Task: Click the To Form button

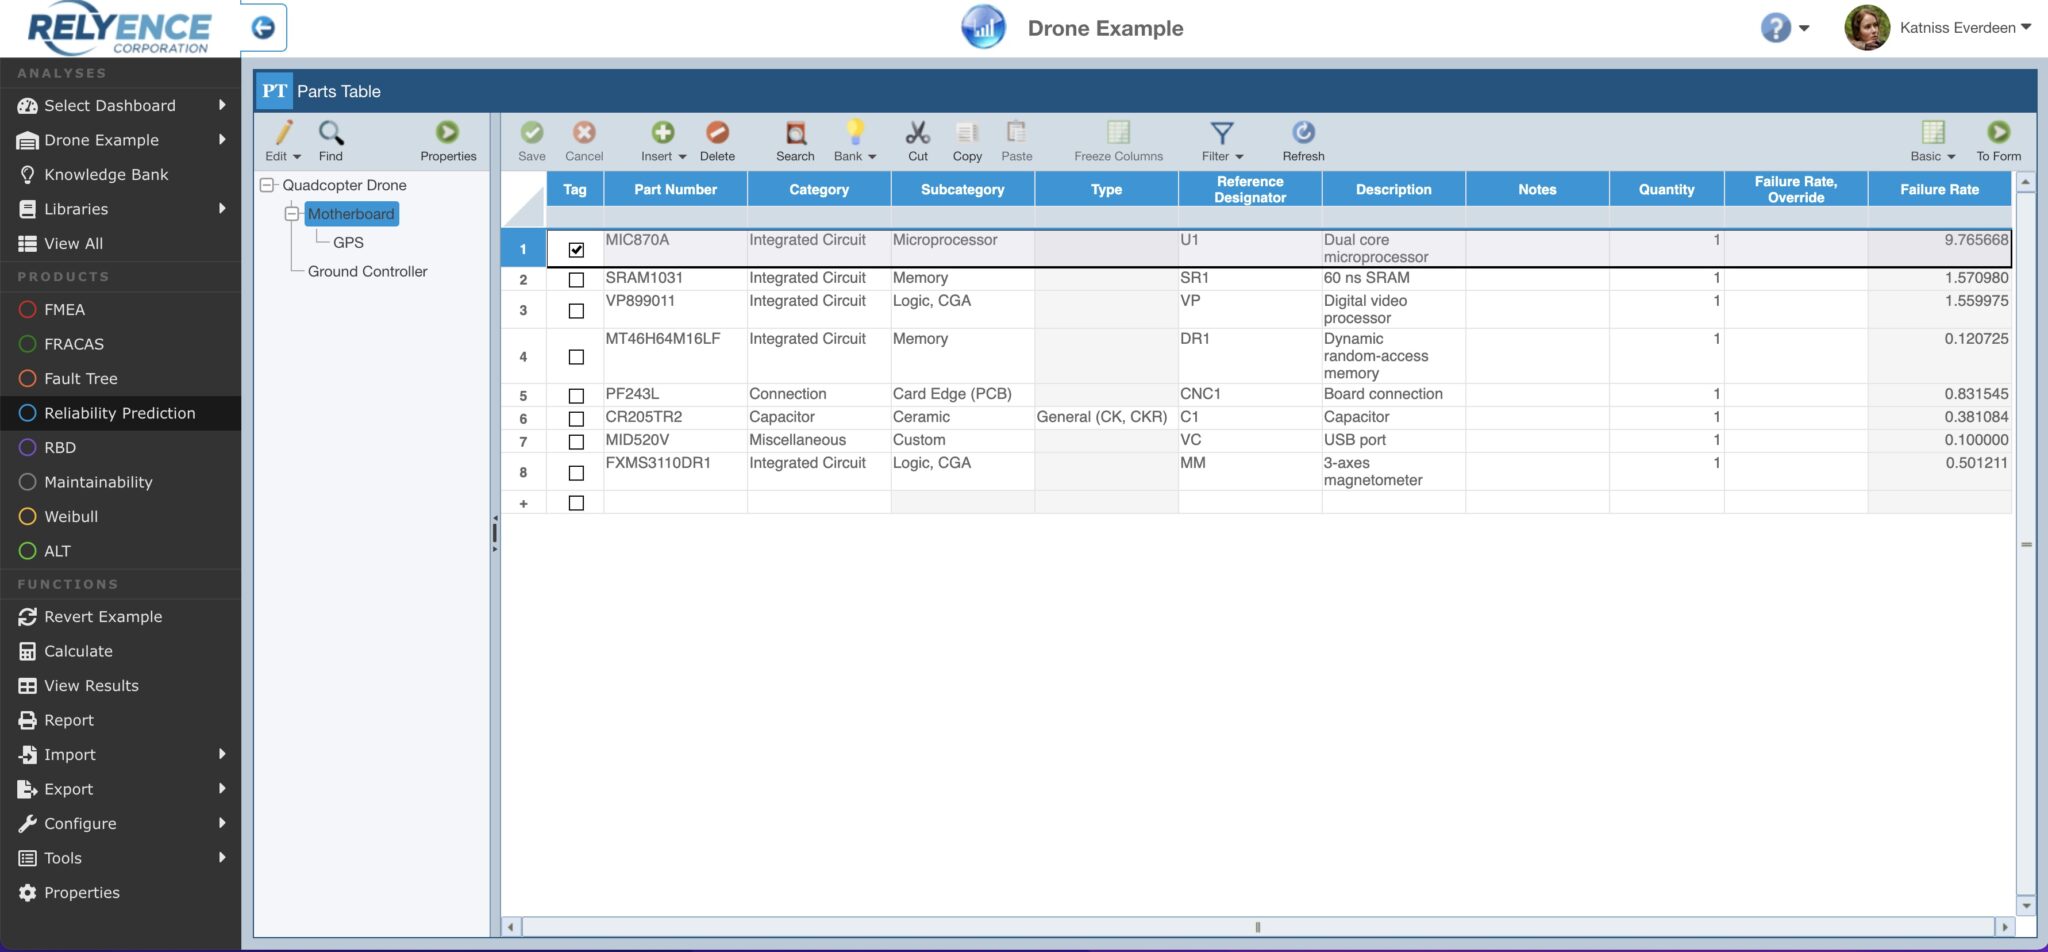Action: [1999, 140]
